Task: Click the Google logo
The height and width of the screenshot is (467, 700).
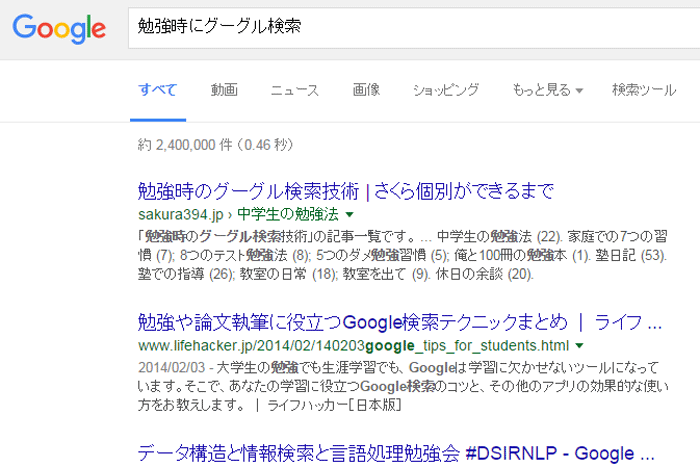Action: [x=59, y=27]
